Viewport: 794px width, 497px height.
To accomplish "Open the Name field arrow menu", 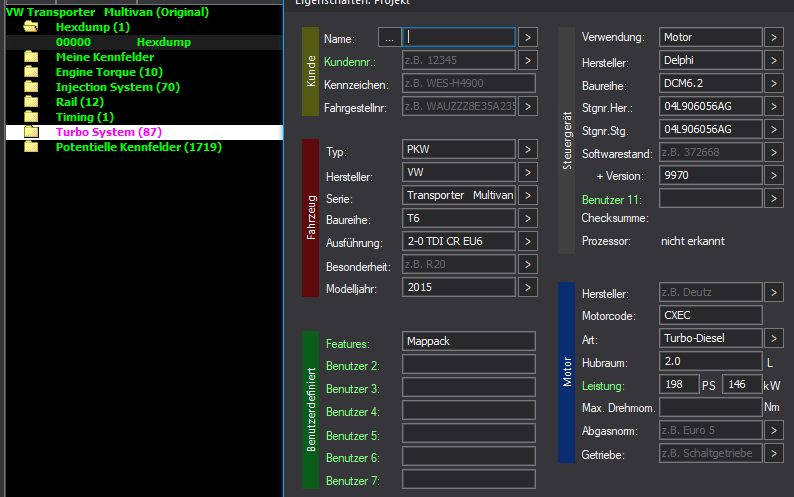I will pos(528,37).
